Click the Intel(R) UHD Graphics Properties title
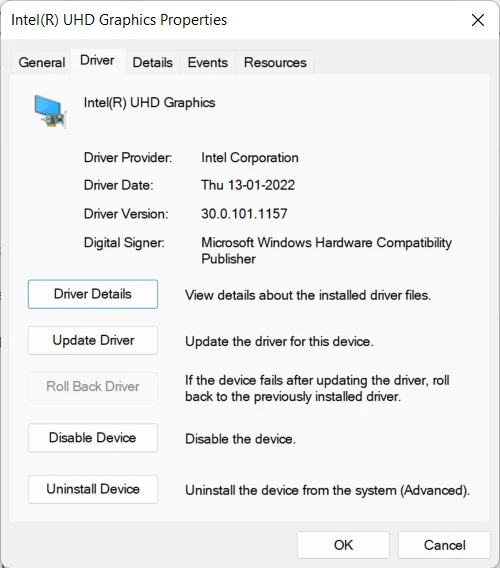 coord(119,20)
